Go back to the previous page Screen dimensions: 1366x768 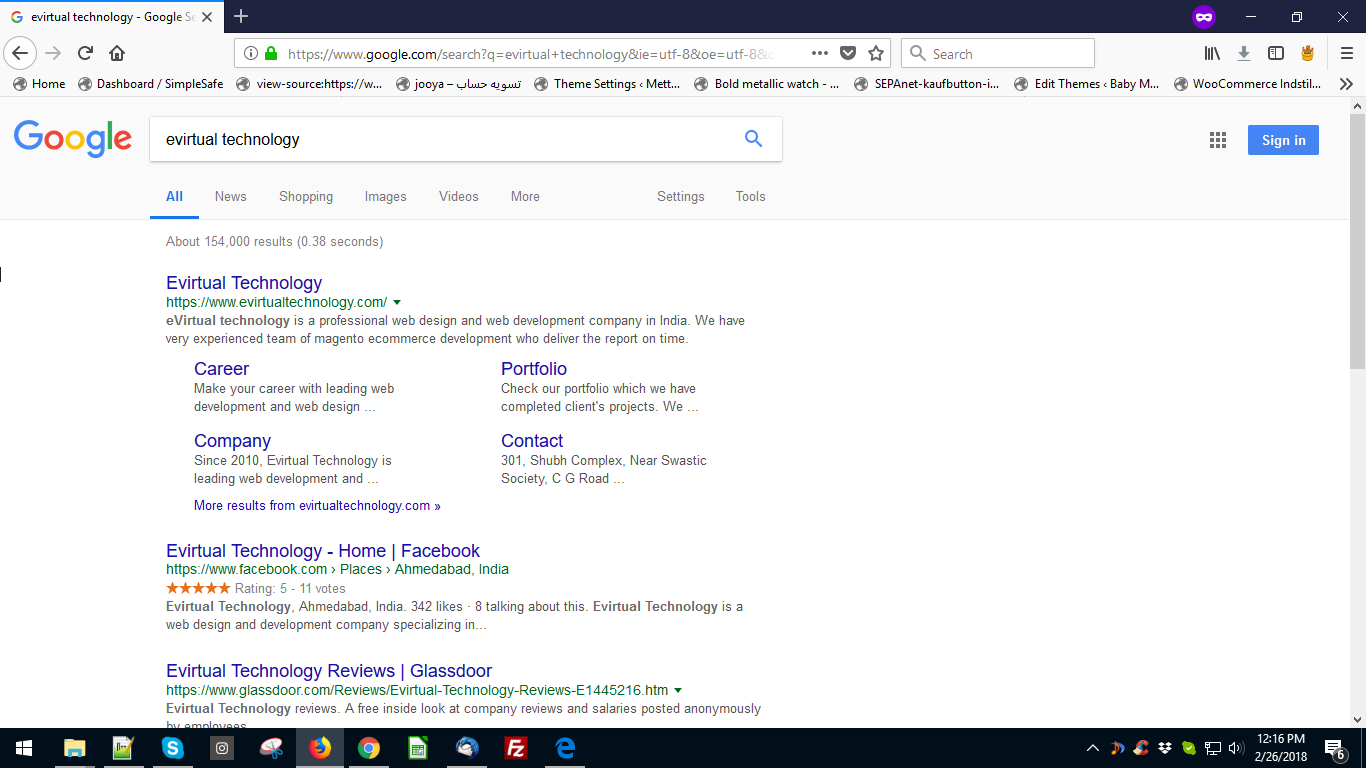click(20, 53)
